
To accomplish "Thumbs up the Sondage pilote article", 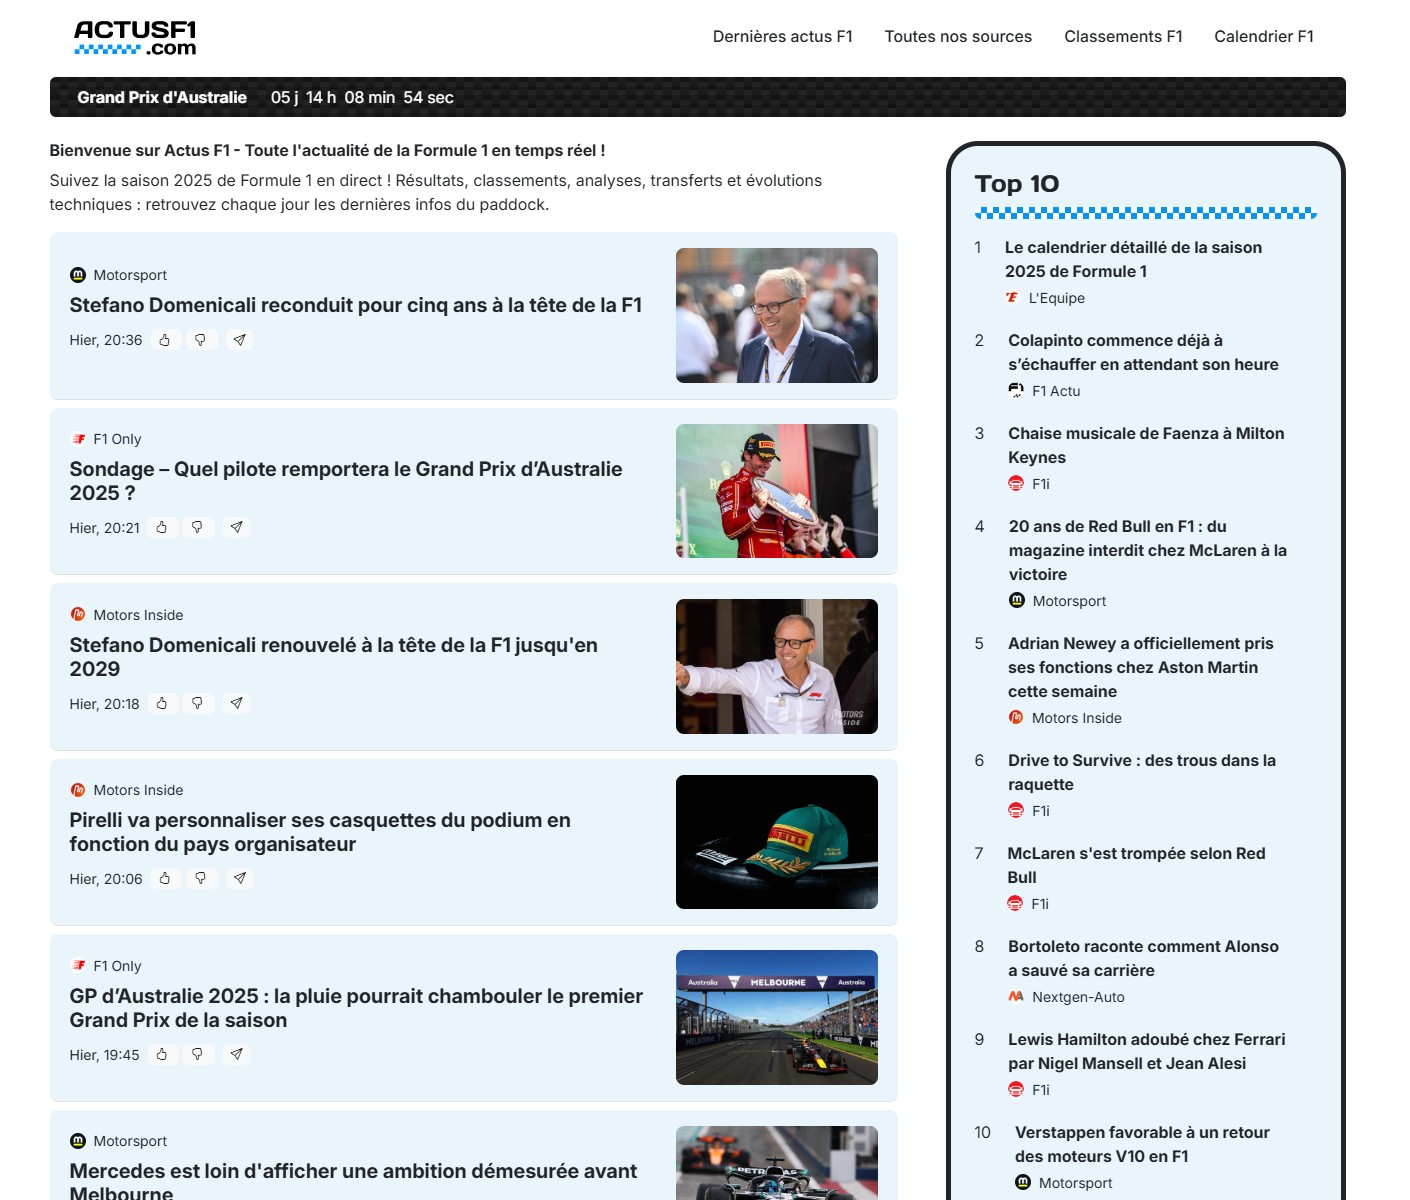I will click(x=162, y=527).
